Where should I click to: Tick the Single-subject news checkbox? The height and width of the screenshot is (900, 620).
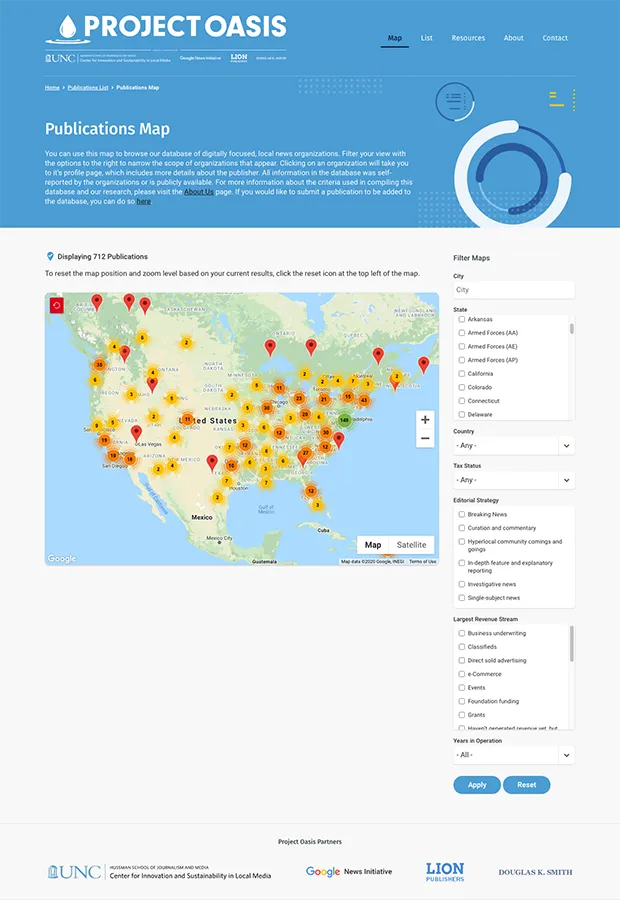pyautogui.click(x=462, y=598)
